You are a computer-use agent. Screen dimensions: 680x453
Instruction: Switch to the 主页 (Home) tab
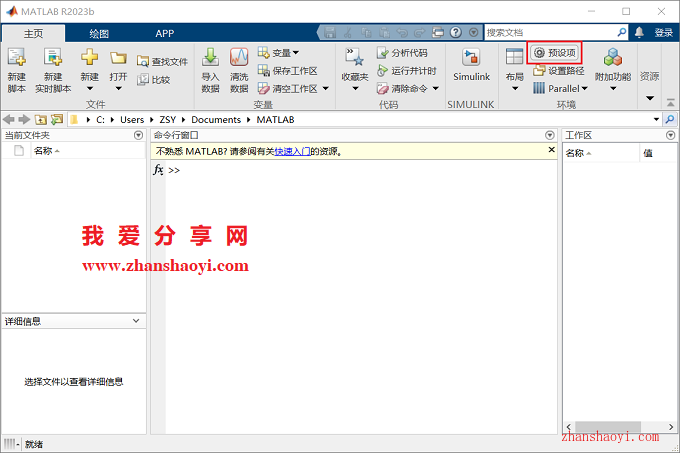[x=33, y=33]
